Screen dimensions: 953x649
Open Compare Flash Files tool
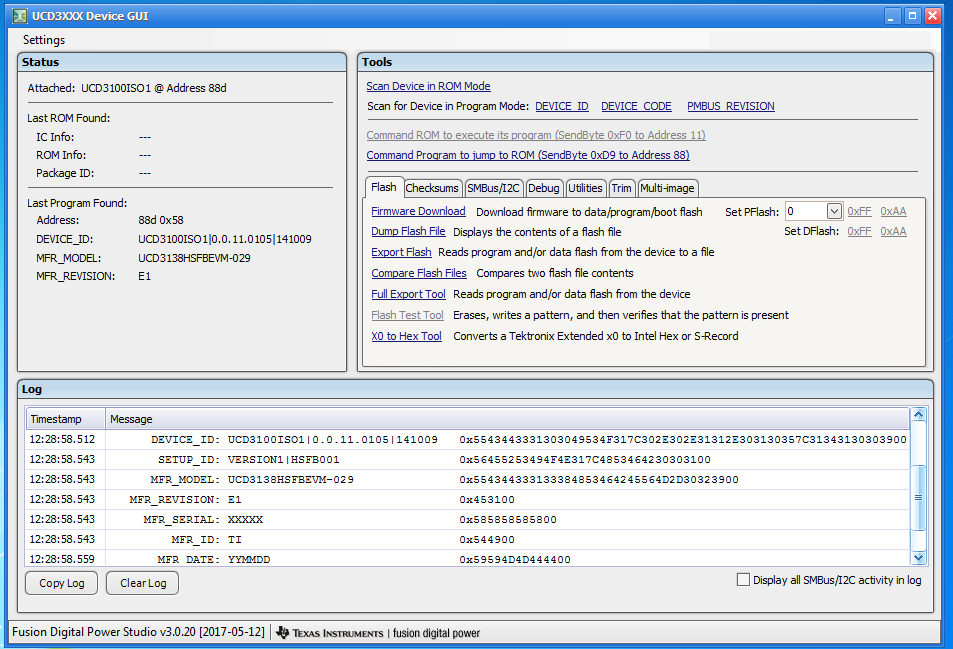tap(419, 273)
